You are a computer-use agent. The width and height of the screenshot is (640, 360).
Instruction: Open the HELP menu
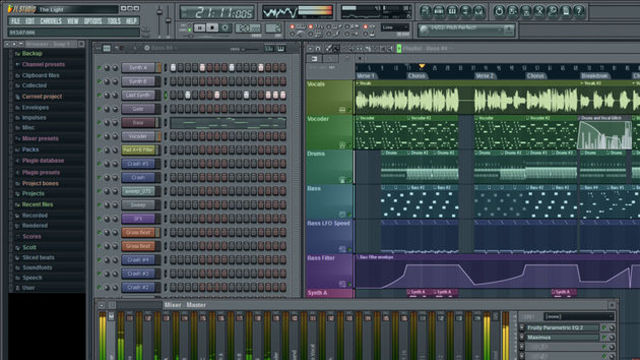tap(131, 21)
